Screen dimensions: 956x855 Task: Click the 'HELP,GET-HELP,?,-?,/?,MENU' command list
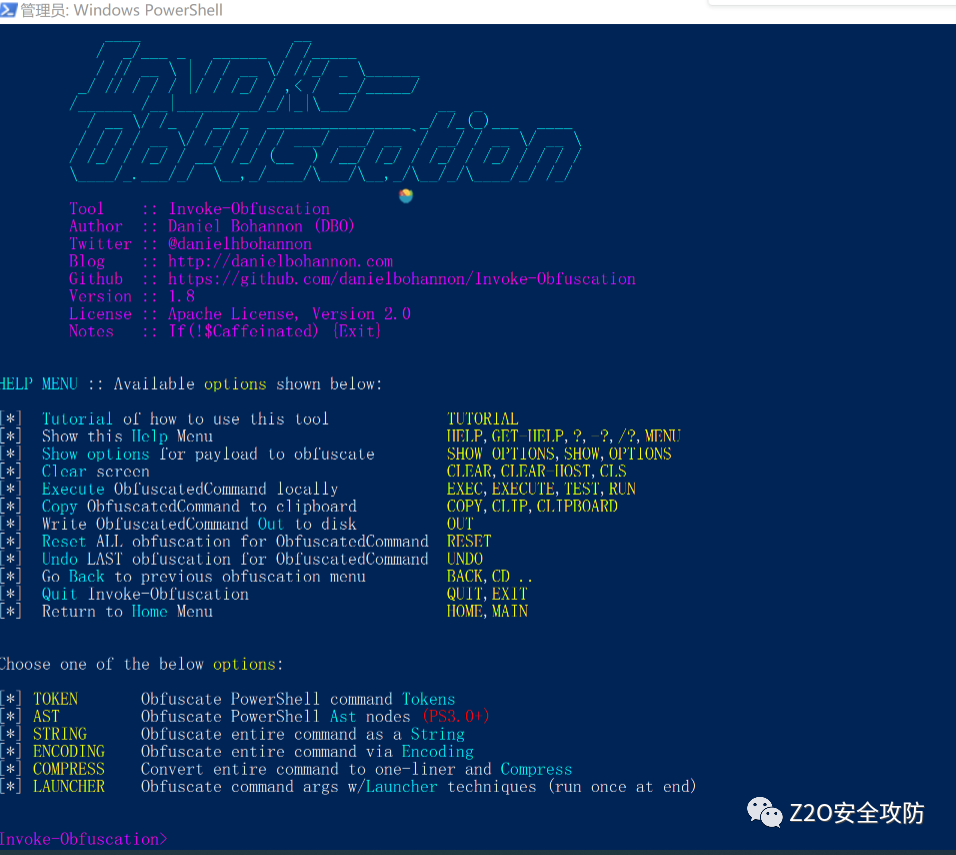[x=563, y=437]
